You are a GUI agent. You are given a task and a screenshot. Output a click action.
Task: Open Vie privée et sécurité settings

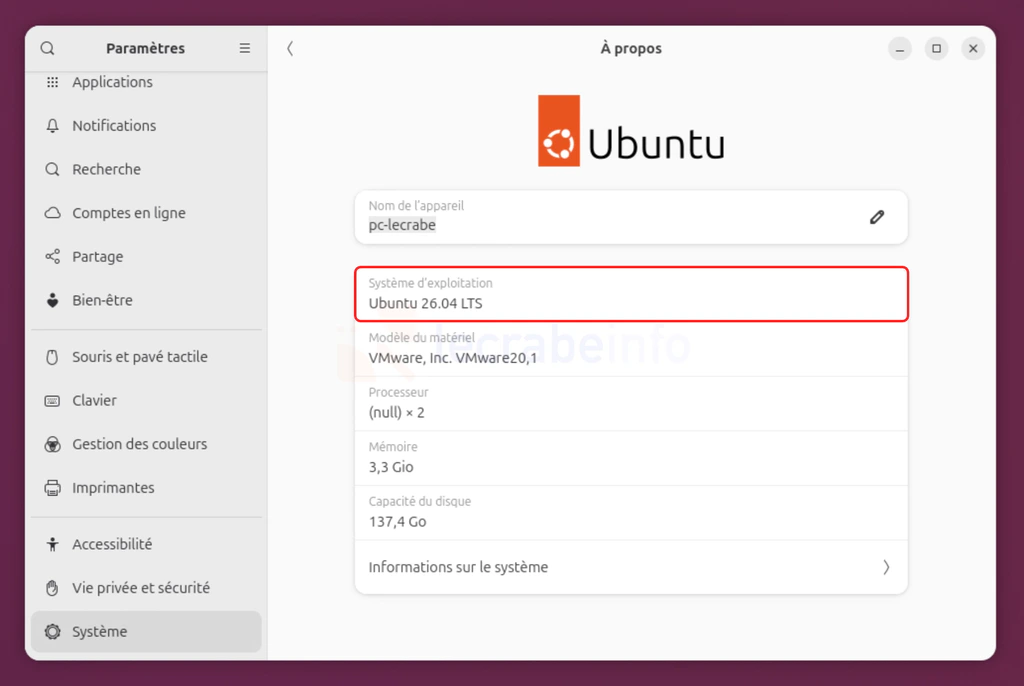click(146, 588)
